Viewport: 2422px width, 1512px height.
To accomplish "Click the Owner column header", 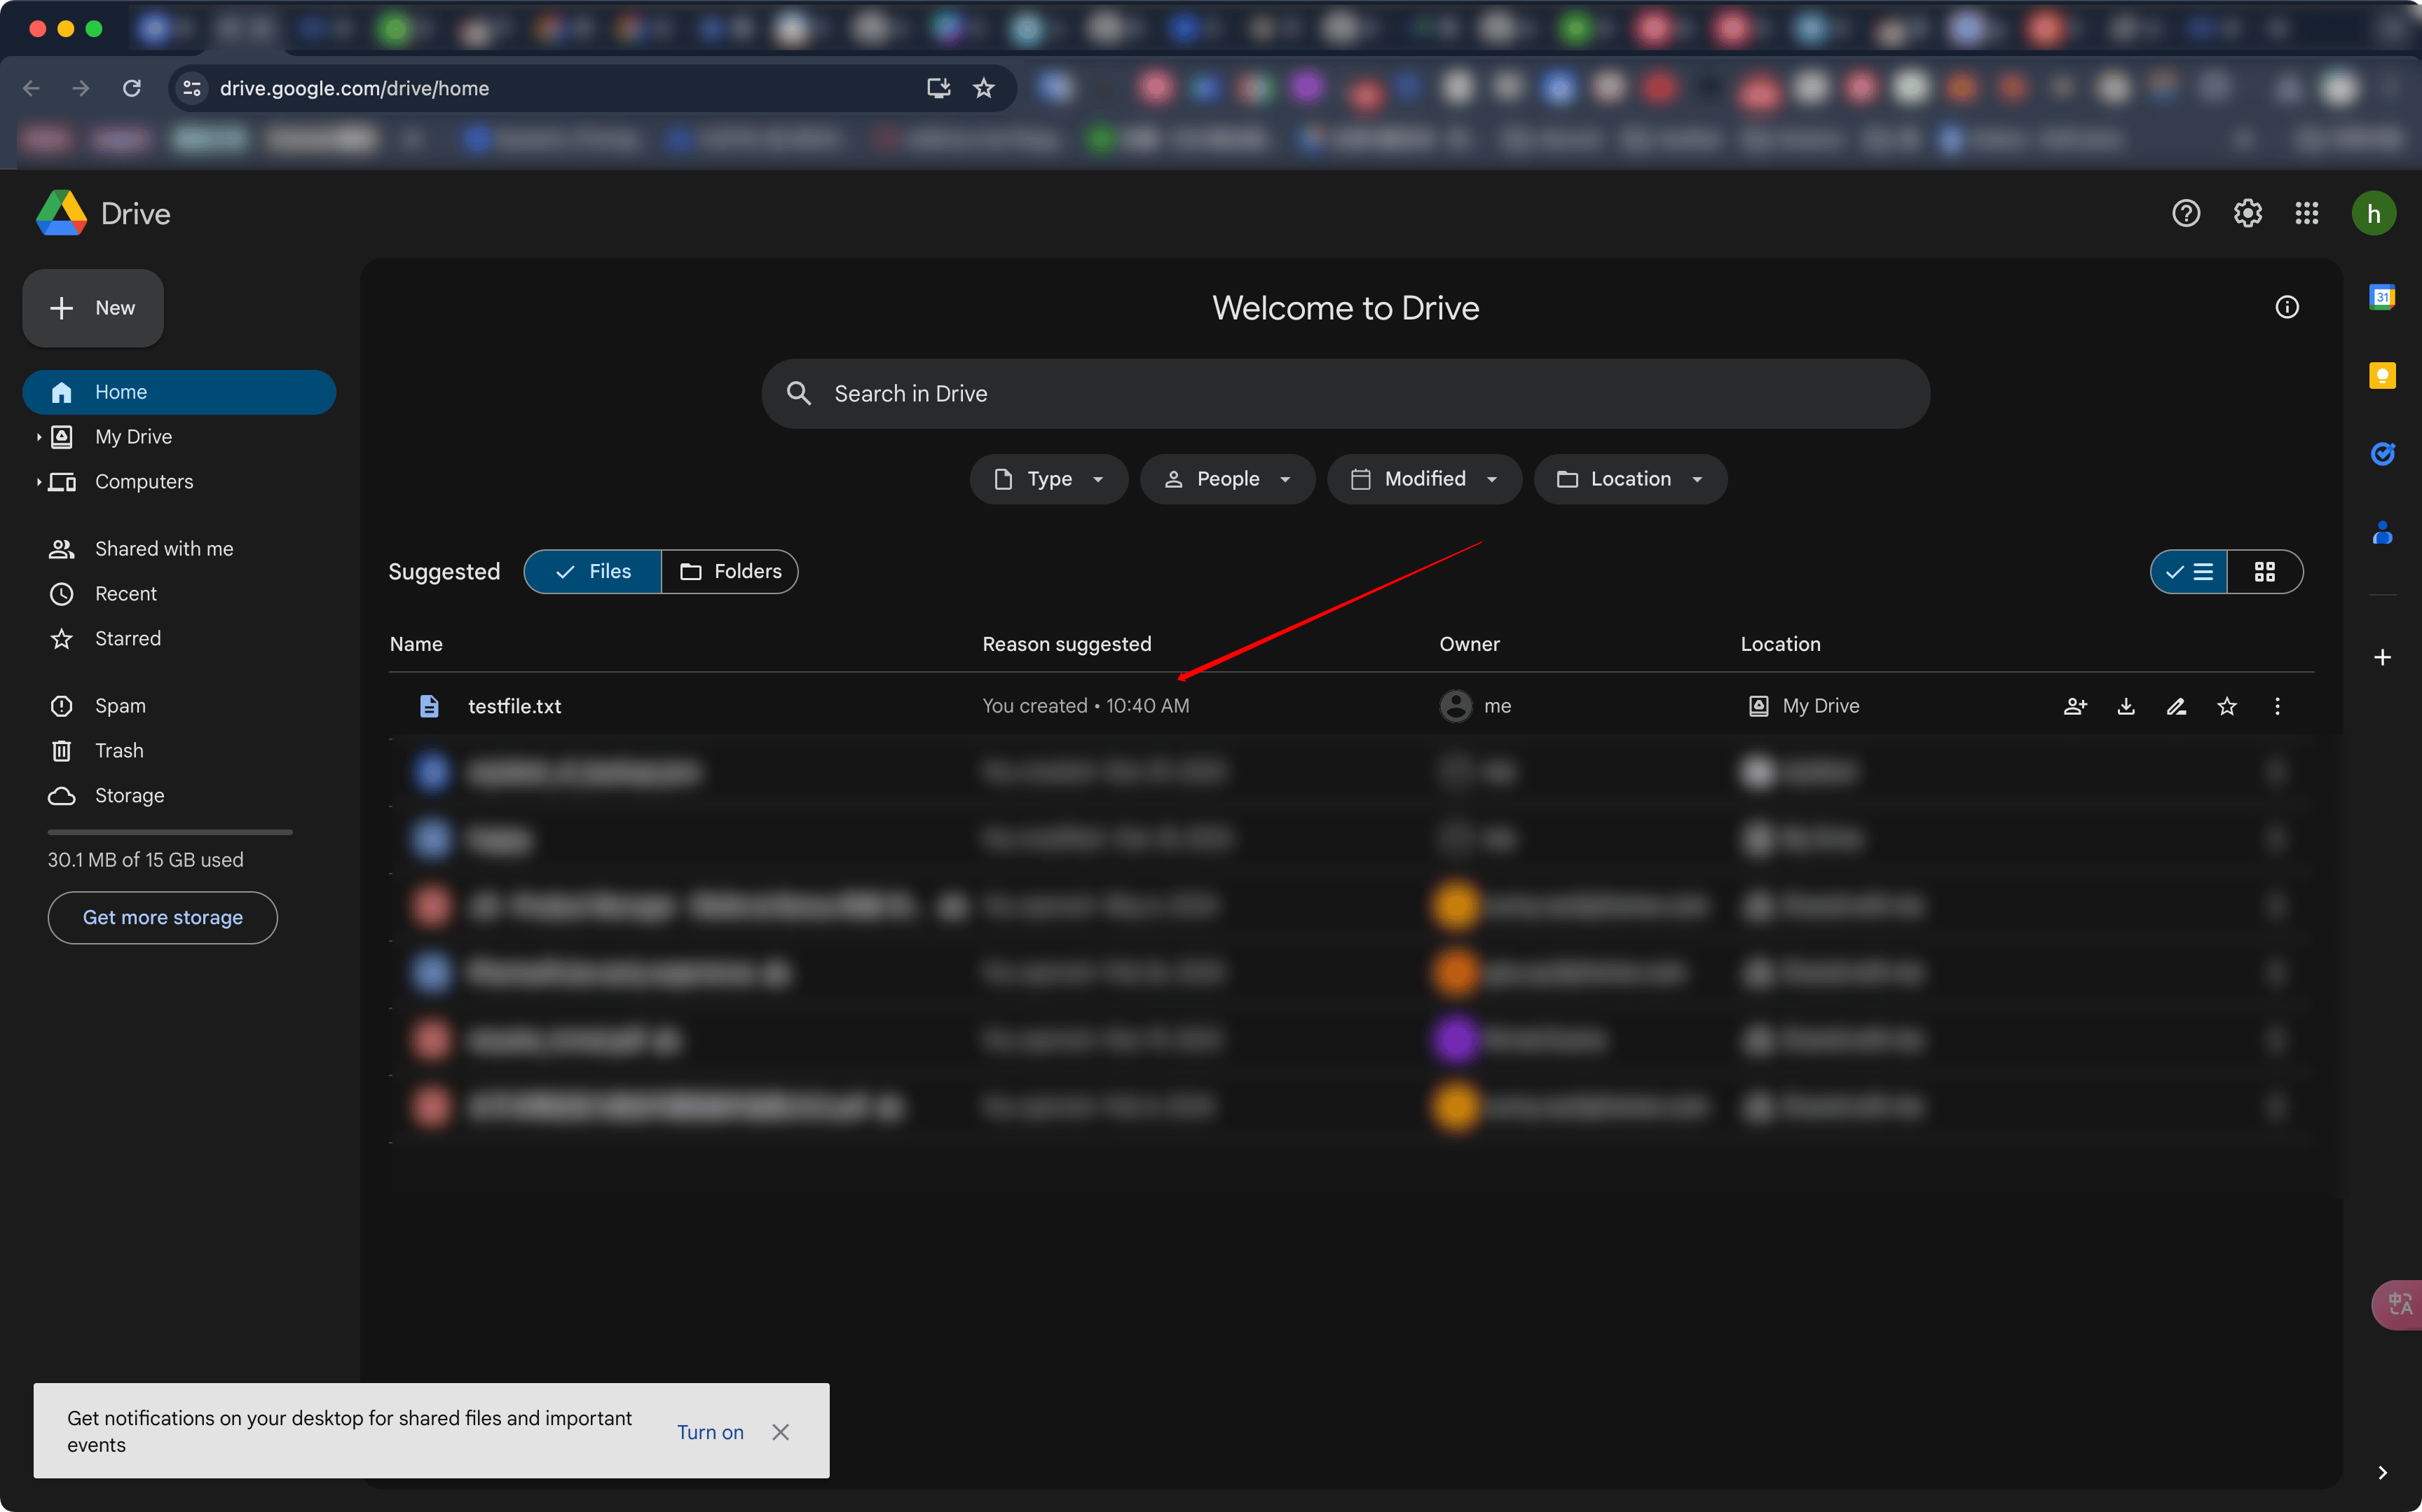I will pos(1469,644).
